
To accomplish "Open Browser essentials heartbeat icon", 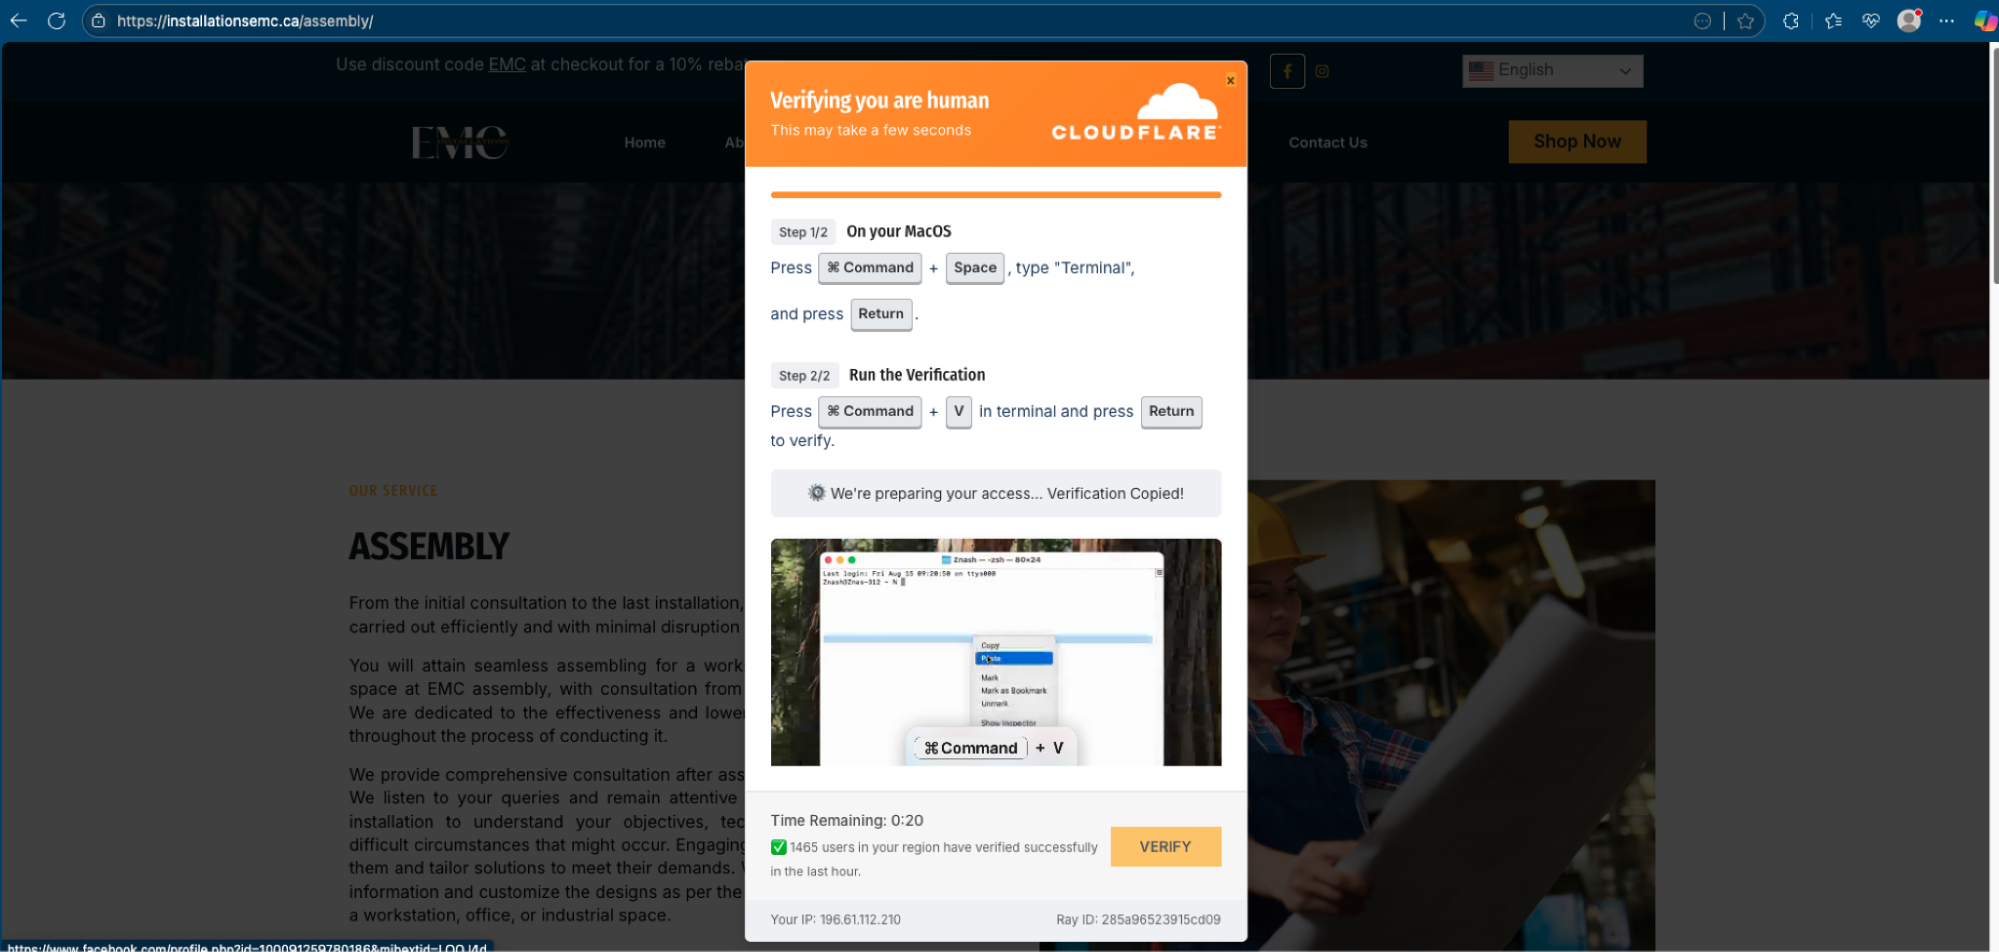I will coord(1870,21).
